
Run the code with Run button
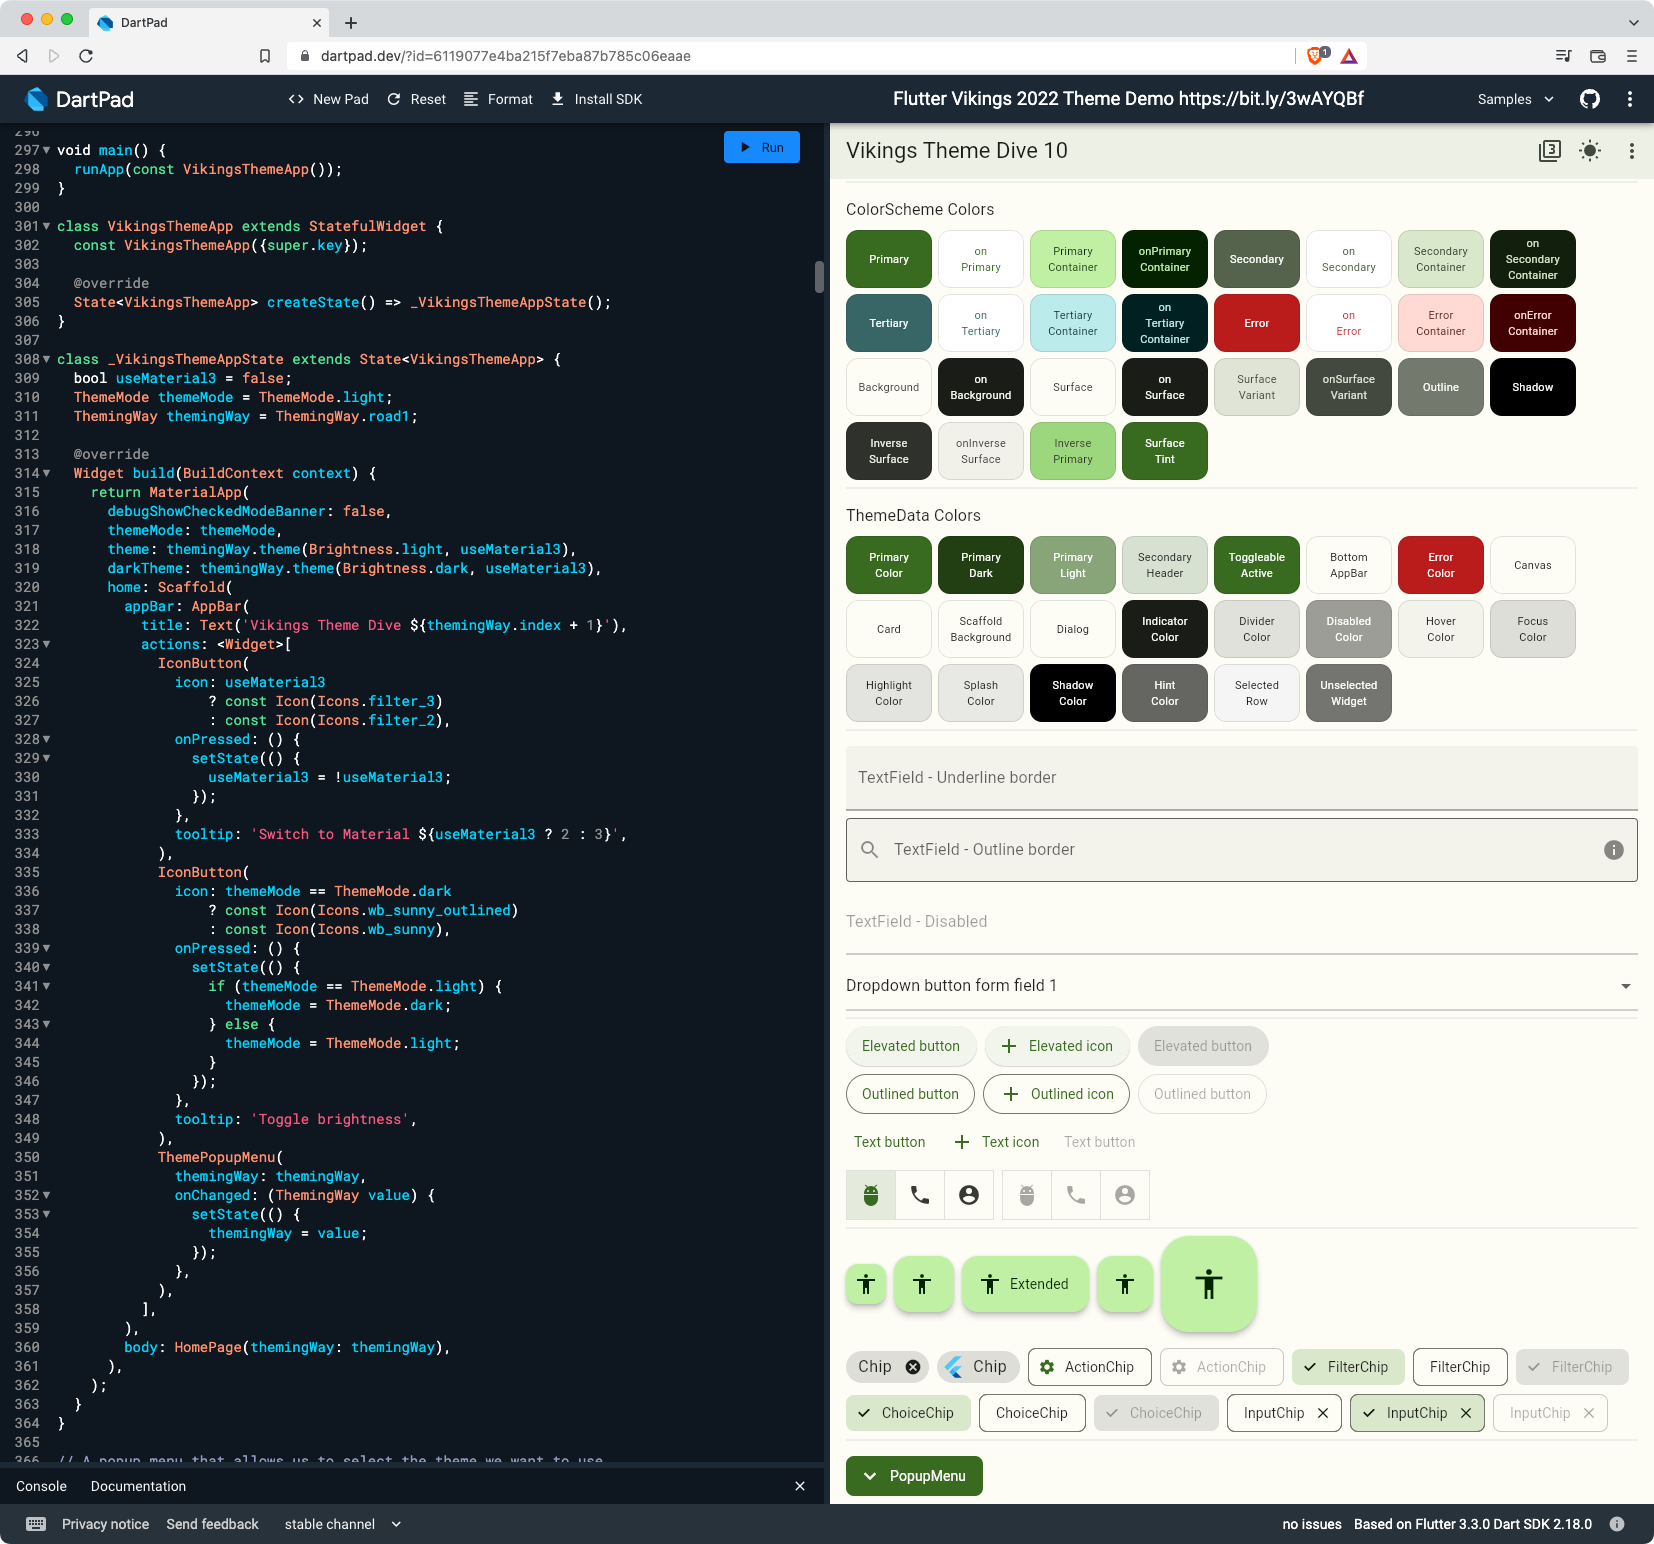click(762, 147)
